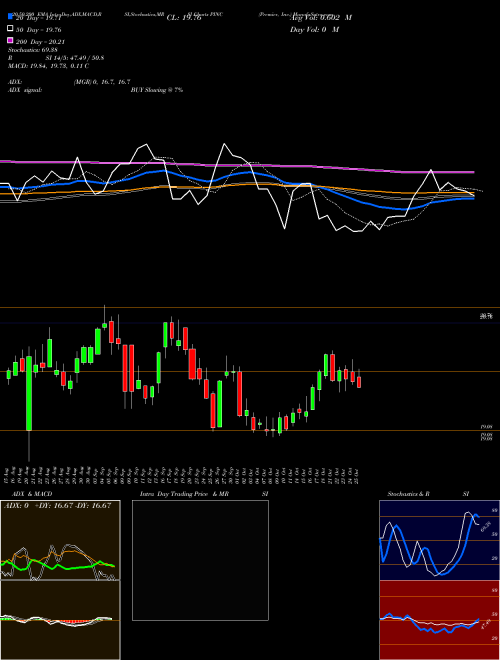This screenshot has width=500, height=660.
Task: Click the 'Day Vol: 0 M' text
Action: click(x=314, y=29)
